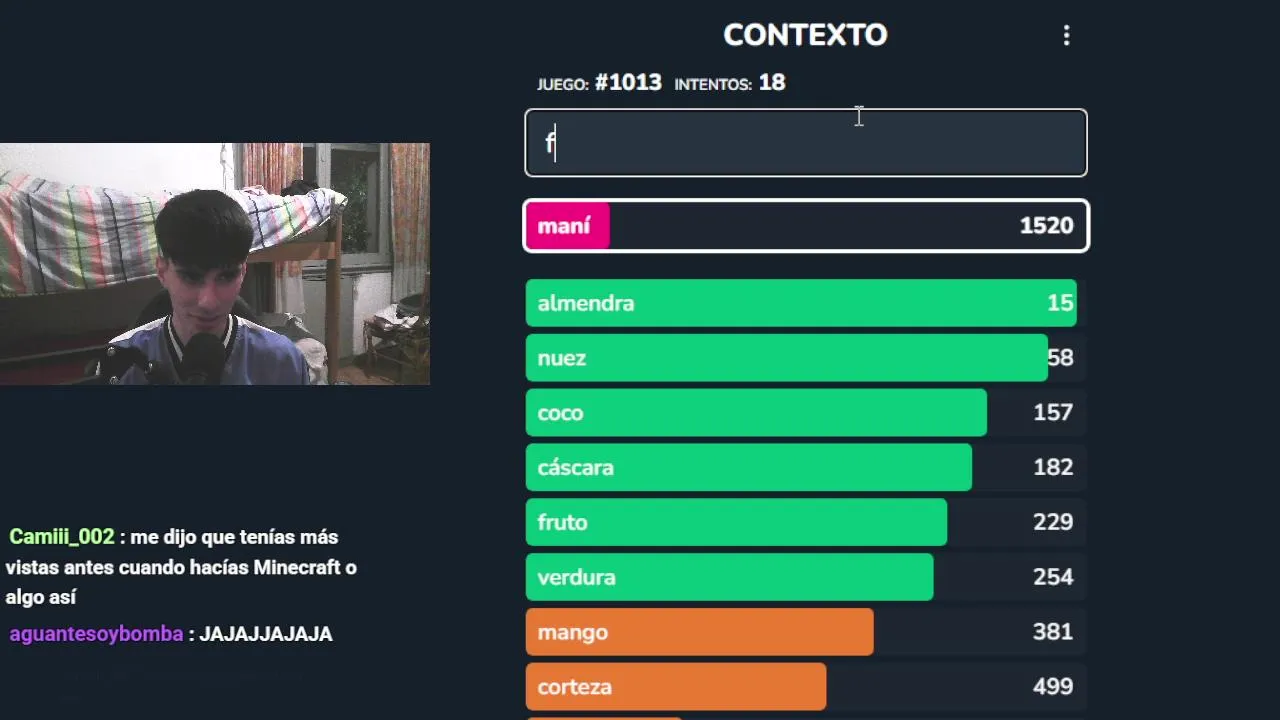Click the orange mango guess bar

point(699,632)
